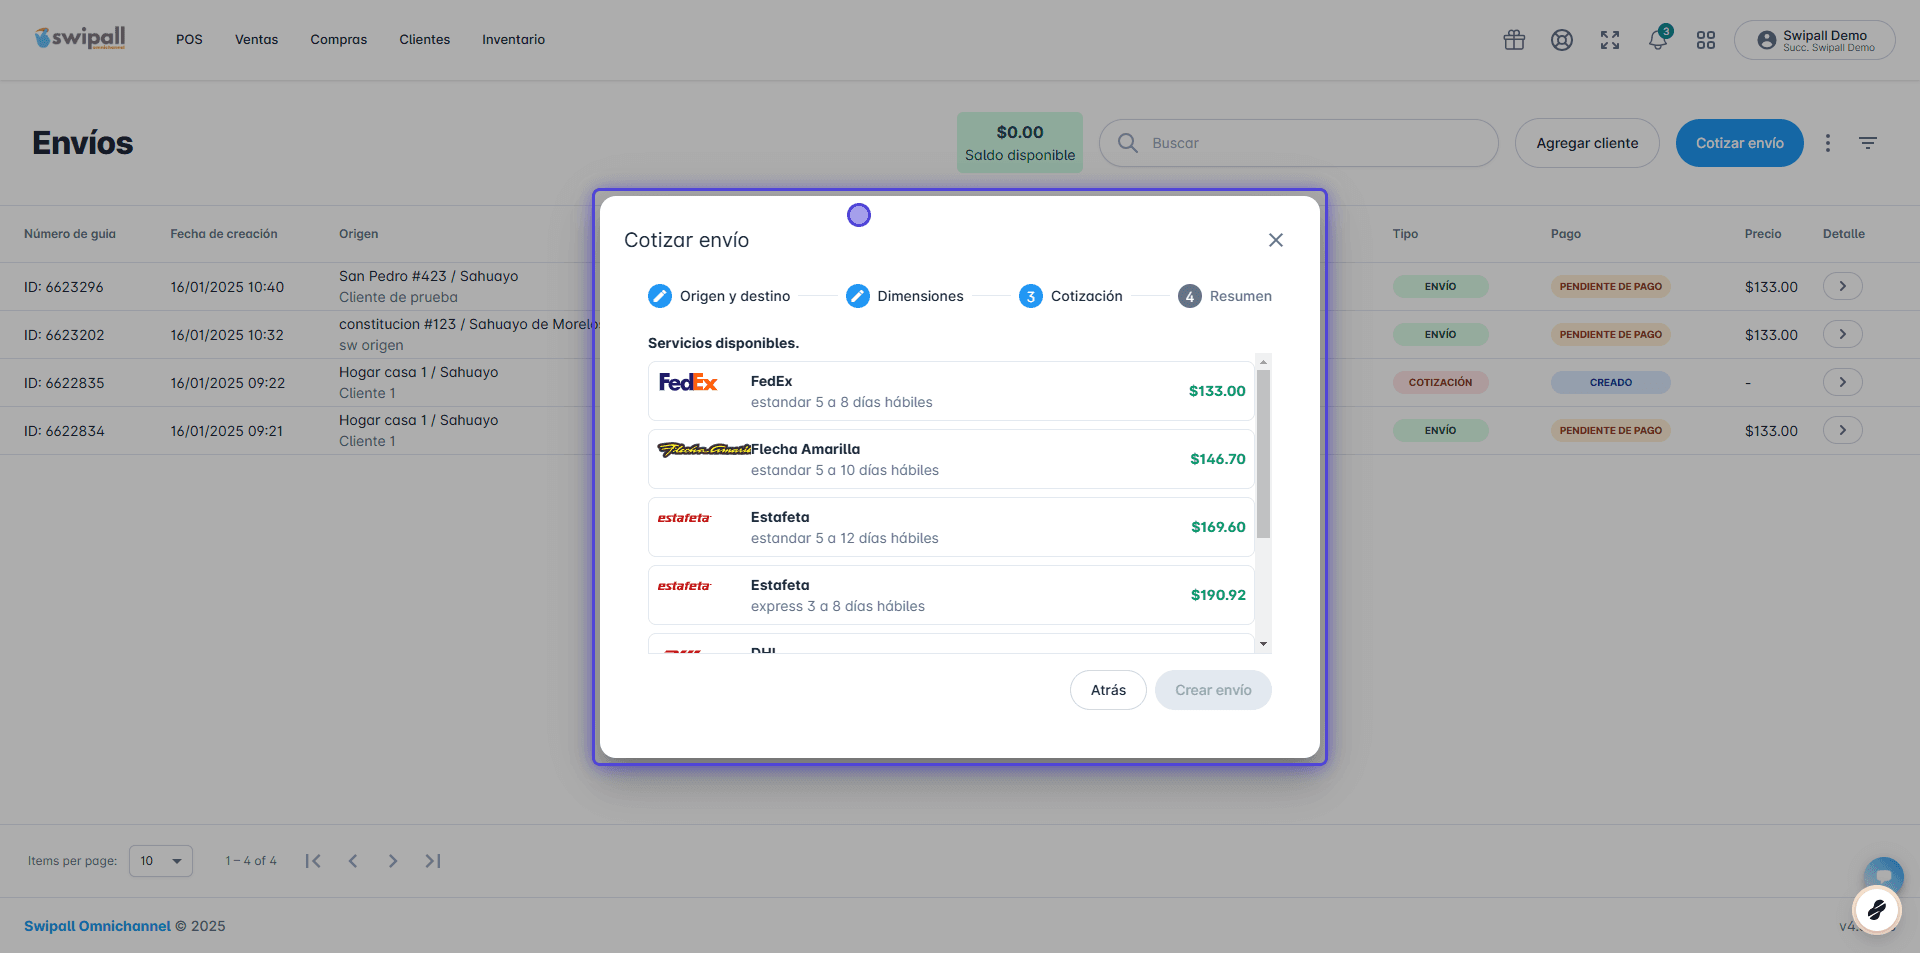Viewport: 1920px width, 953px height.
Task: Go to next page of results
Action: coord(393,861)
